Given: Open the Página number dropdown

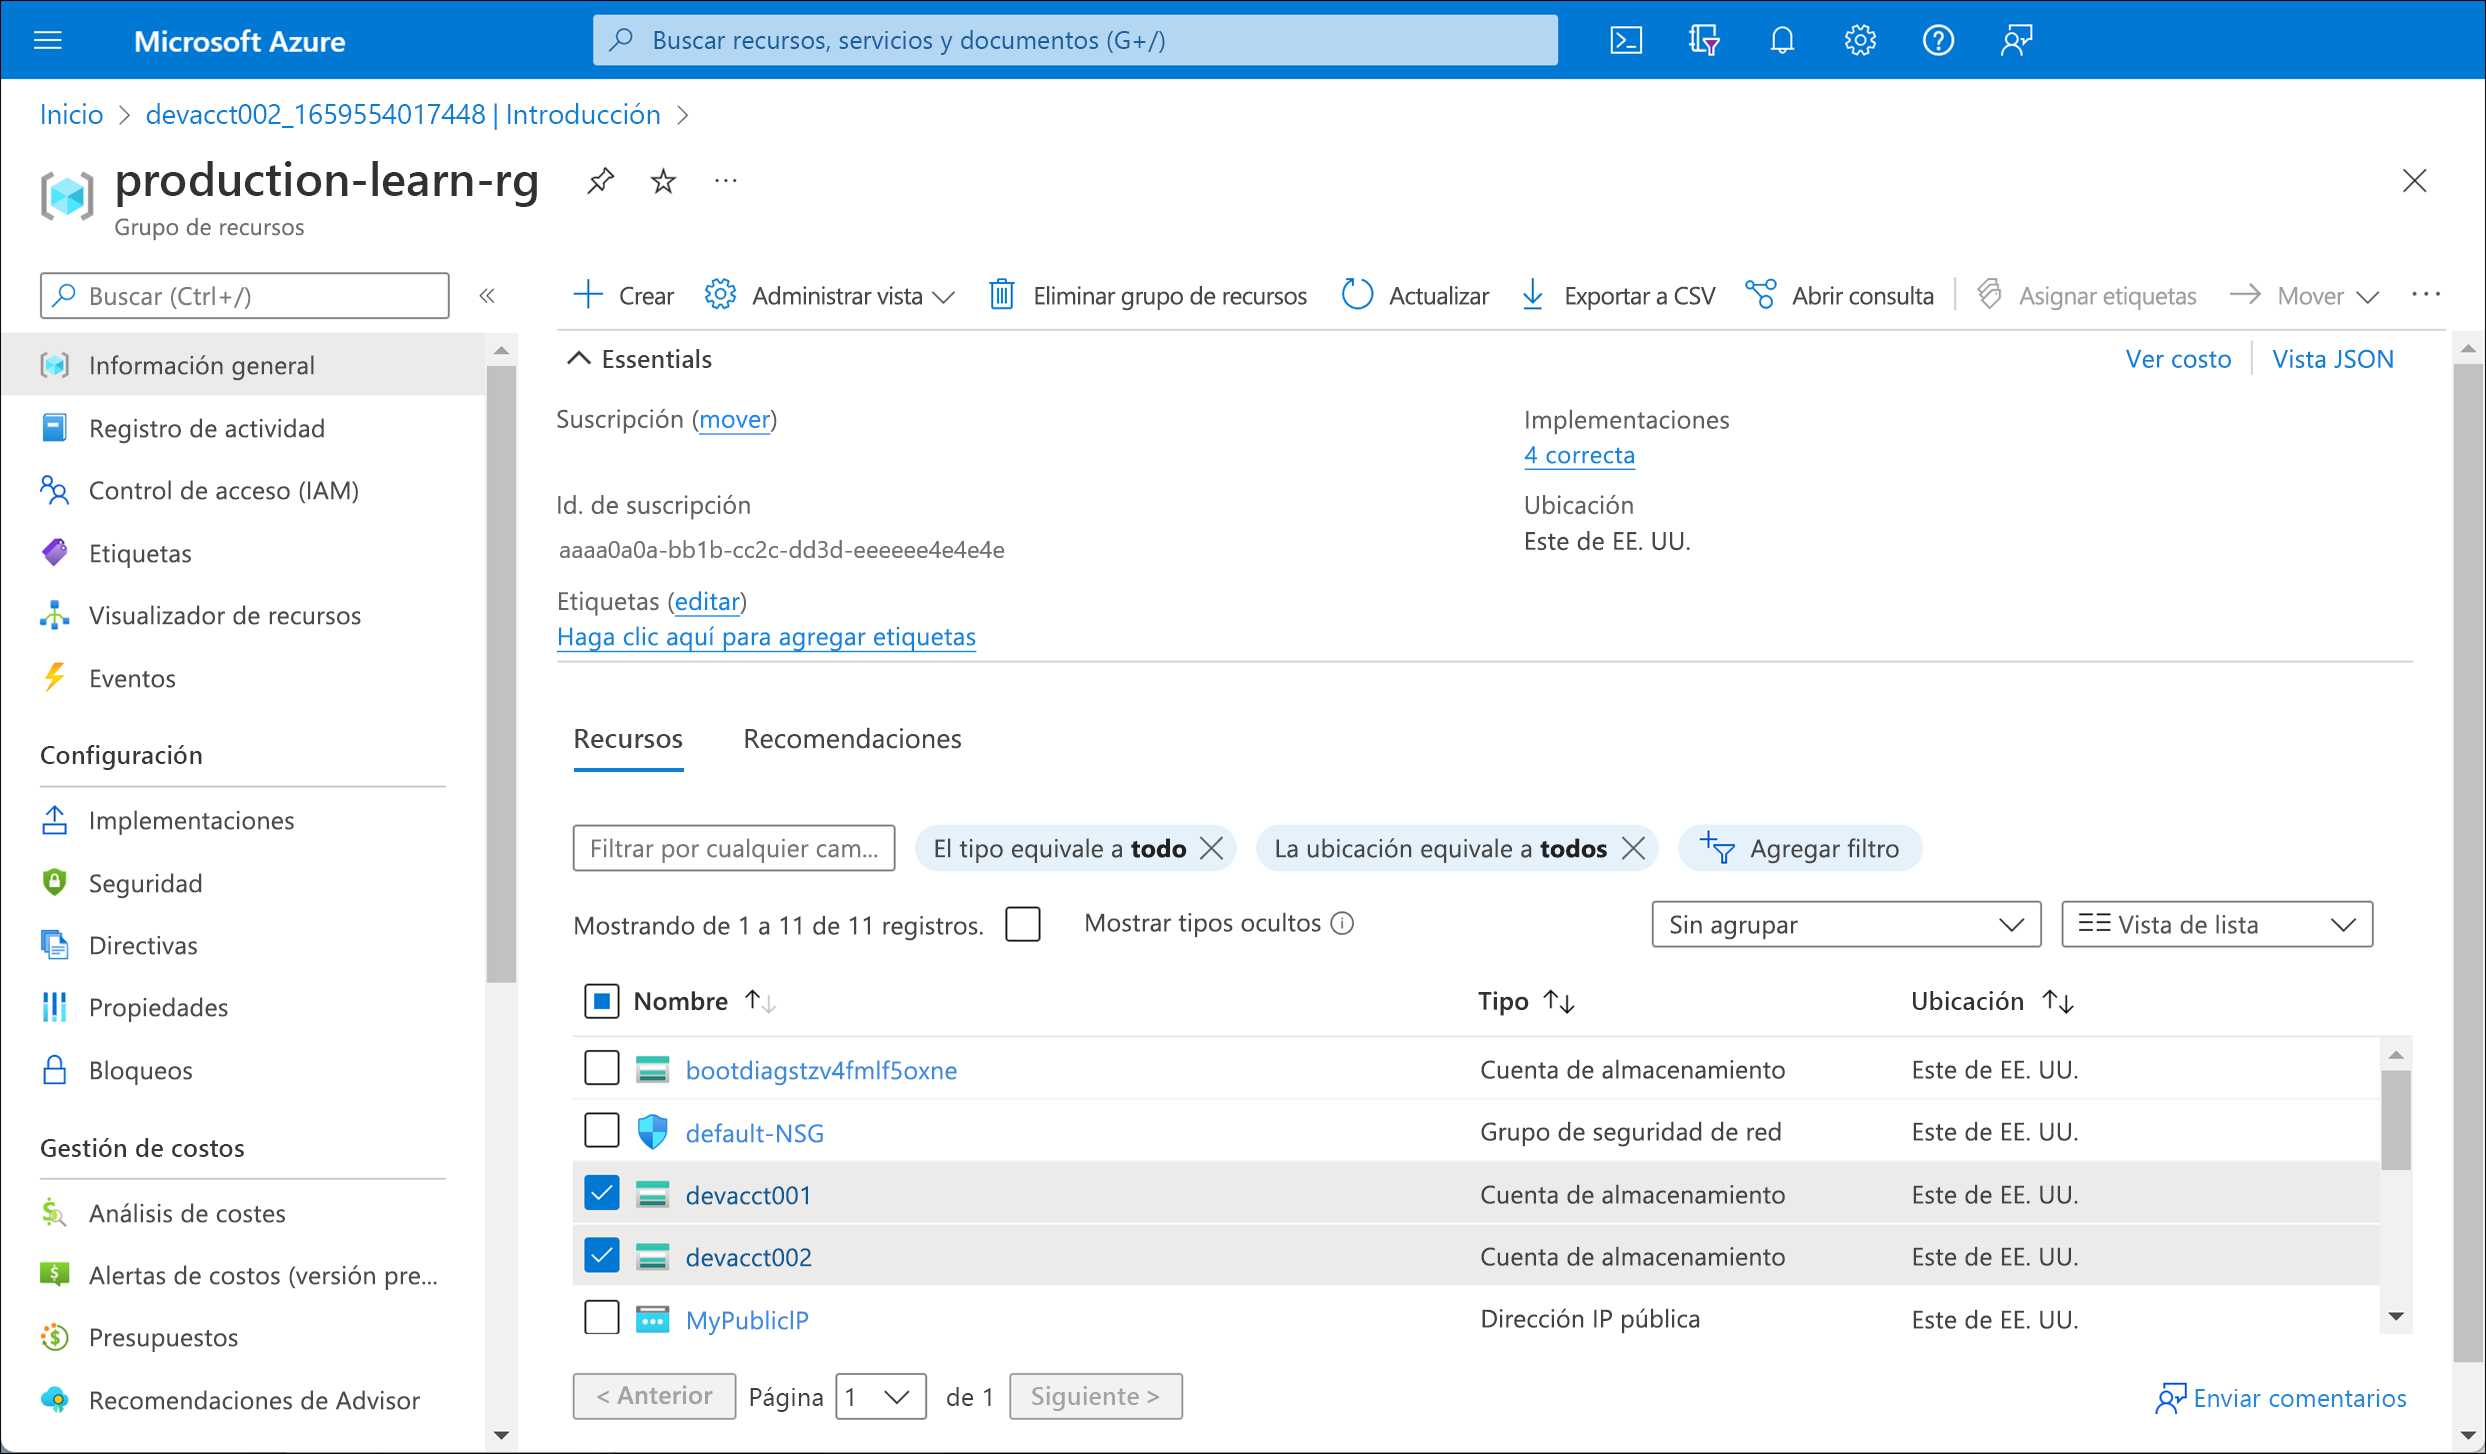Looking at the screenshot, I should click(881, 1396).
